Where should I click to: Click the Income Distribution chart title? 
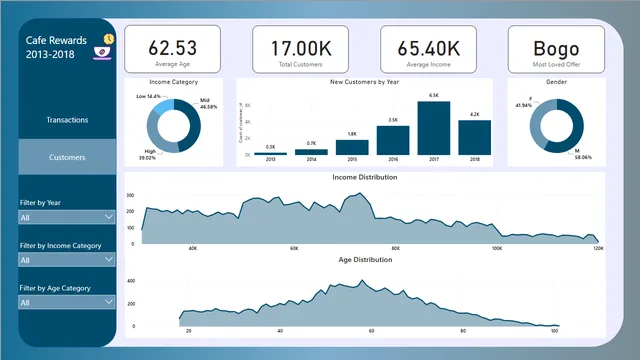(x=364, y=177)
